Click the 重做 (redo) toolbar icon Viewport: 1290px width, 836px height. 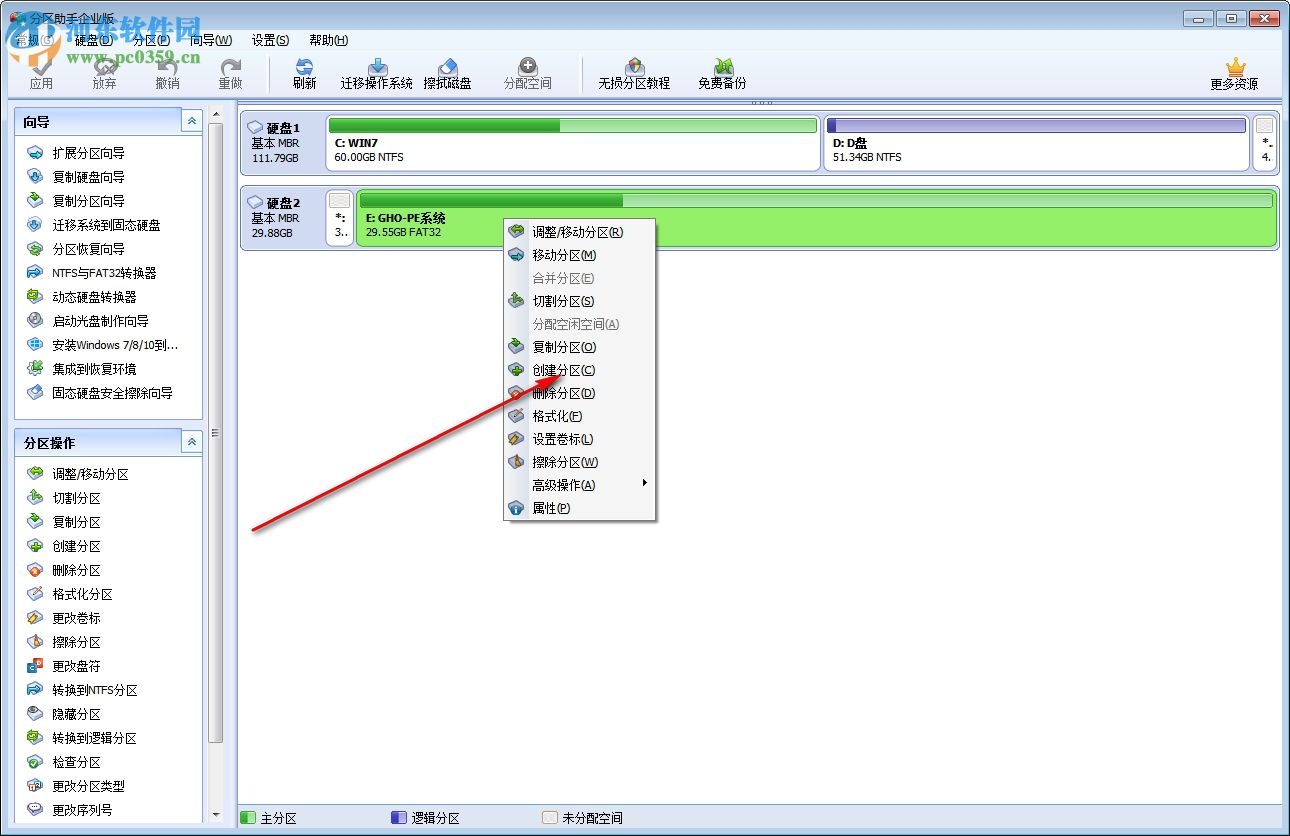(x=231, y=74)
